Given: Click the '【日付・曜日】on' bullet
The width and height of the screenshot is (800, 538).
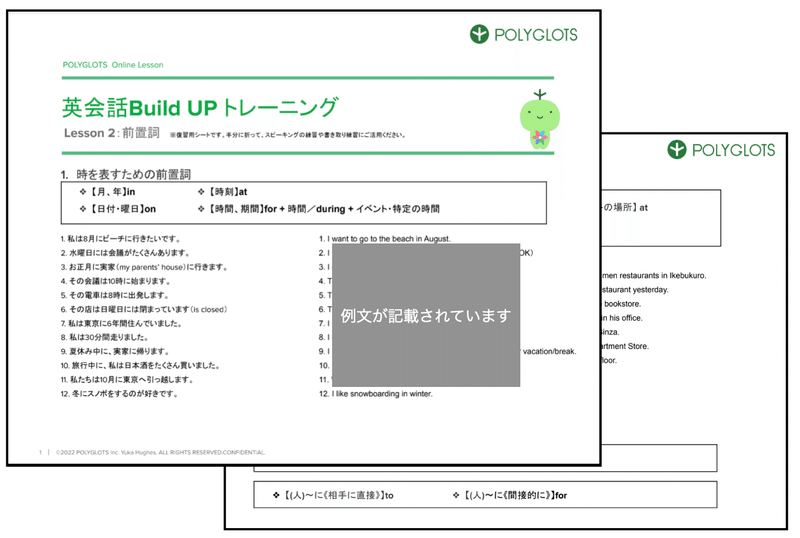Looking at the screenshot, I should click(x=118, y=209).
